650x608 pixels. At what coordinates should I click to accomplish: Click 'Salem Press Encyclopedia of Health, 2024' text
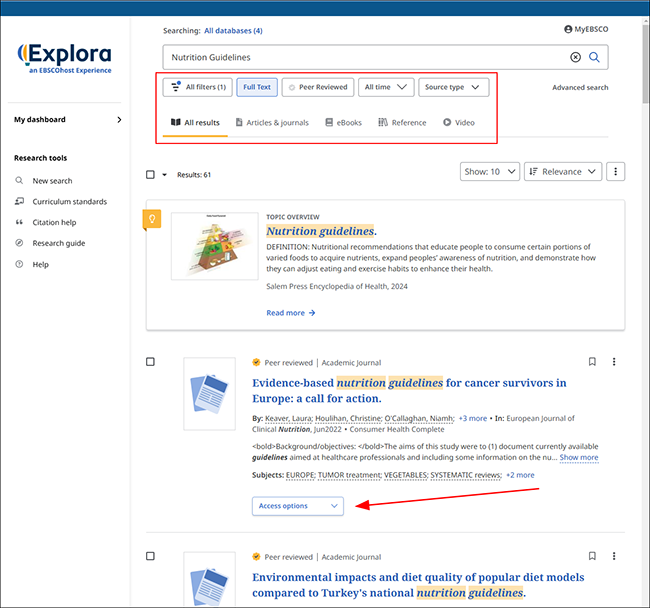[337, 286]
